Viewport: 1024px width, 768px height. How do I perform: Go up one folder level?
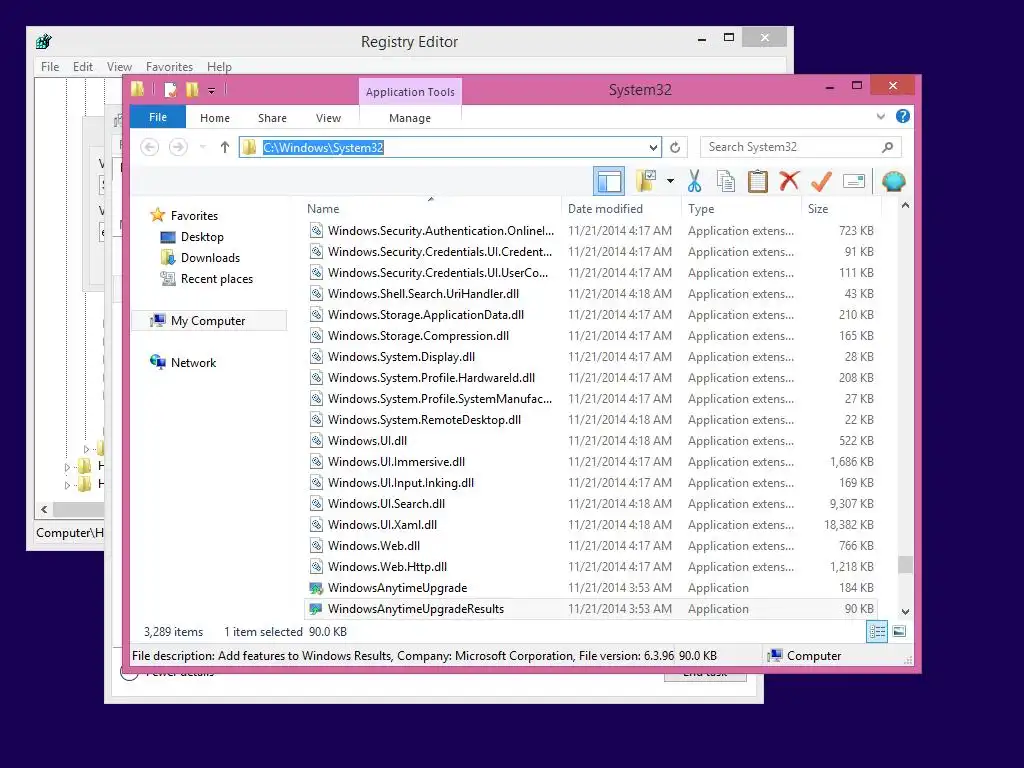[225, 148]
